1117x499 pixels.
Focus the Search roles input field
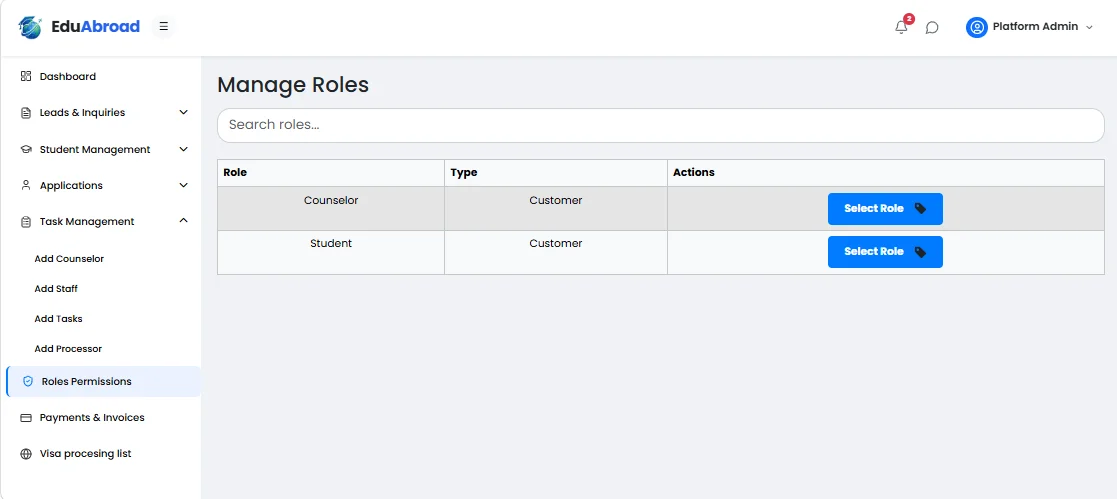point(660,125)
